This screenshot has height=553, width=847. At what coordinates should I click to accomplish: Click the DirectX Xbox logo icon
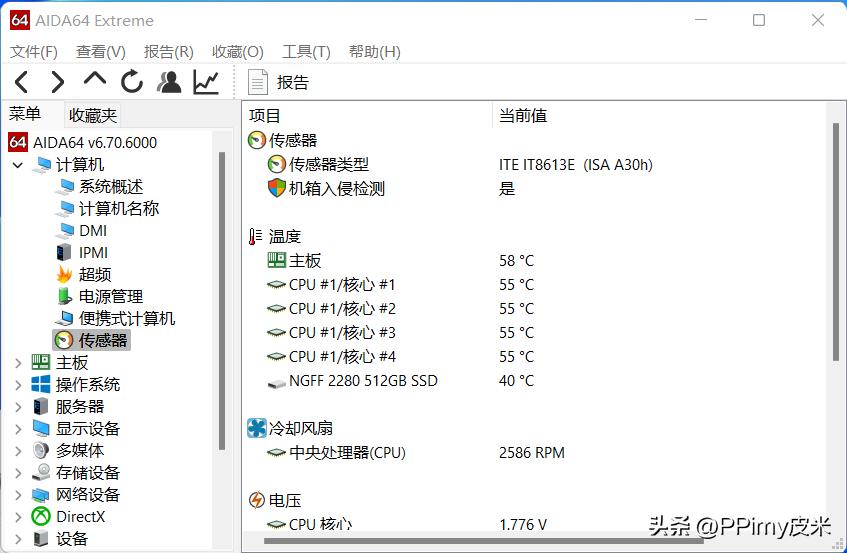(41, 516)
